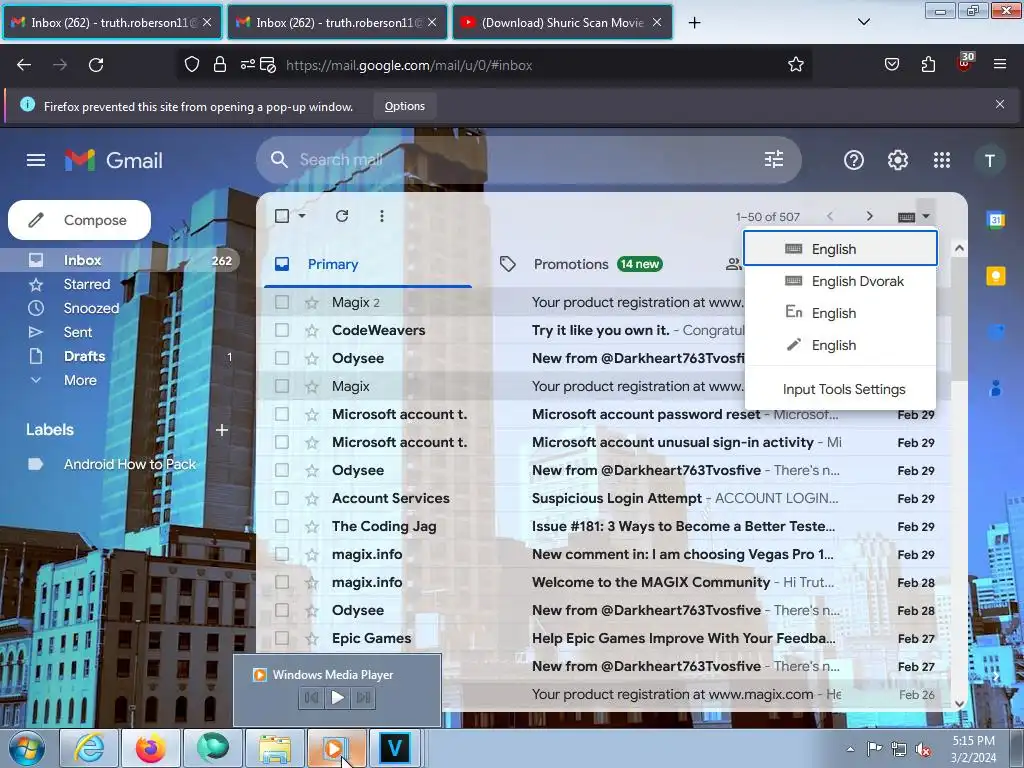Open Input Tools Settings
Image resolution: width=1024 pixels, height=768 pixels.
844,389
